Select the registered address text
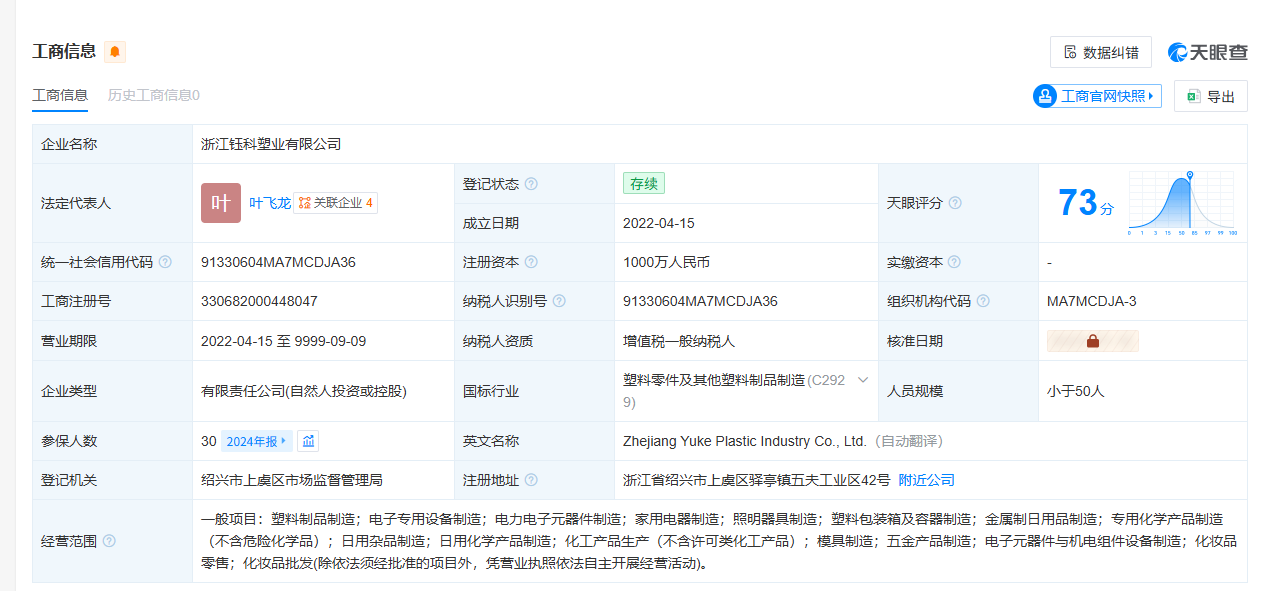This screenshot has width=1263, height=591. [x=756, y=480]
